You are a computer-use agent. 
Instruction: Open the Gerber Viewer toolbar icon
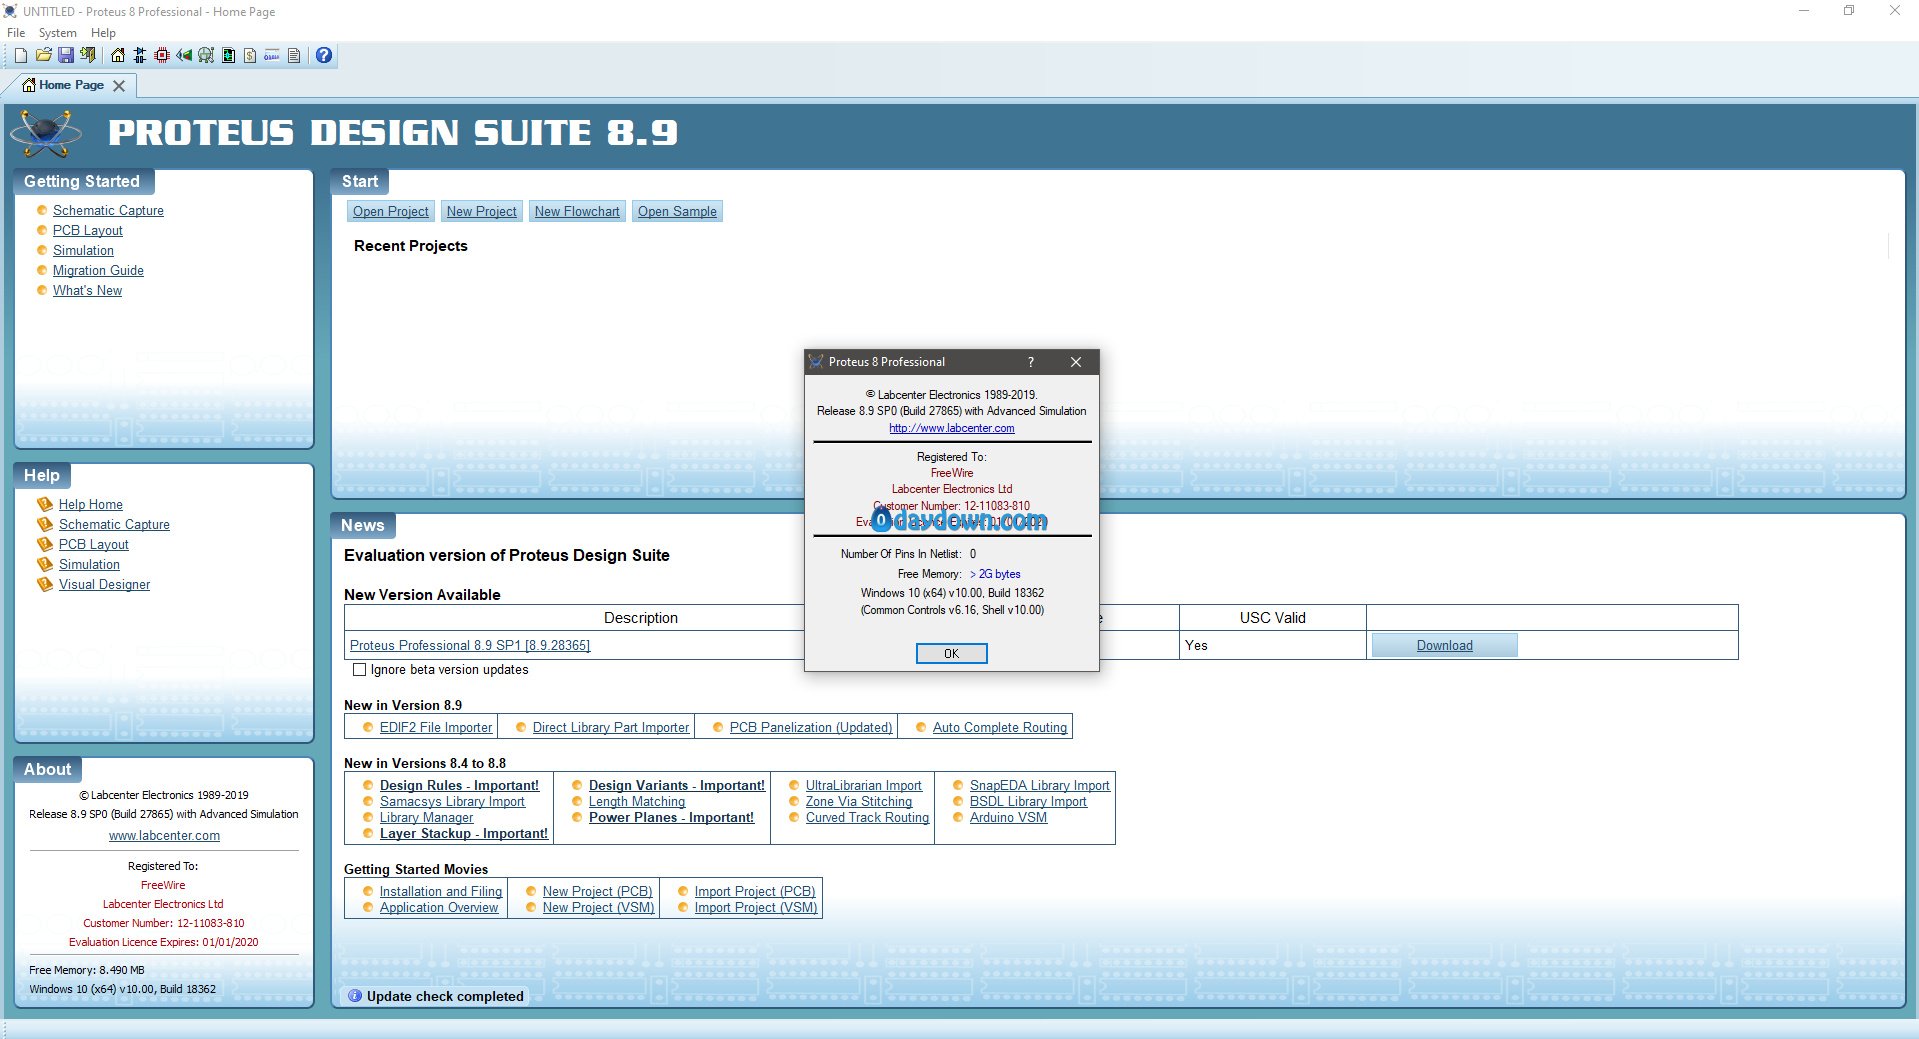tap(206, 55)
